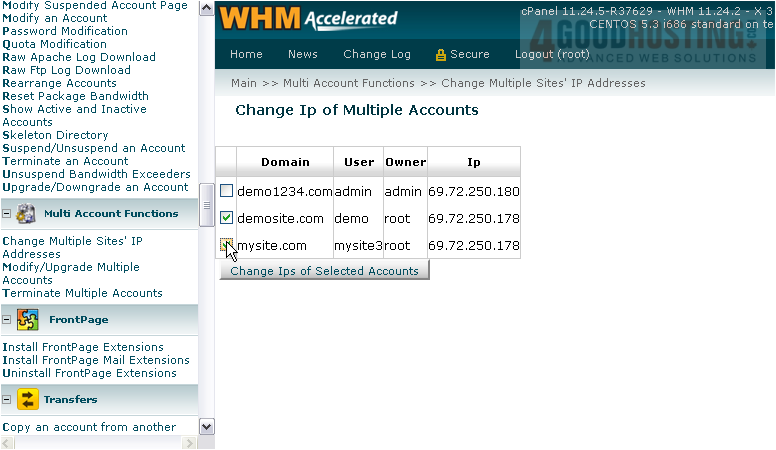Collapse the Multi Account Functions section
Screen dimensions: 776x450
pos(7,214)
